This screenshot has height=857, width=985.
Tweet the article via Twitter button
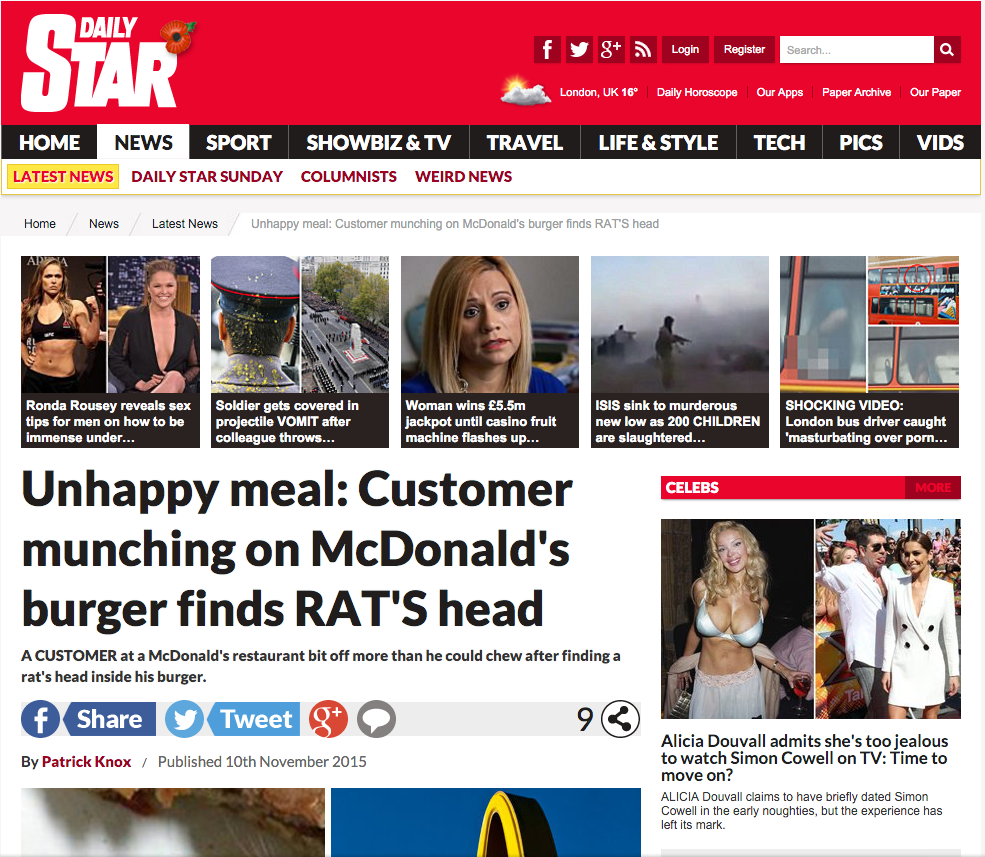coord(232,719)
